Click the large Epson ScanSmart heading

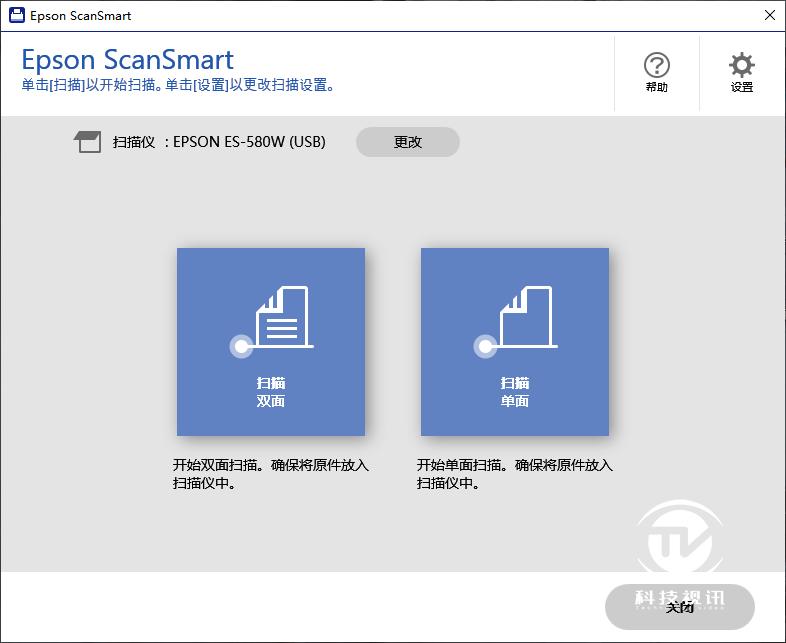coord(127,60)
